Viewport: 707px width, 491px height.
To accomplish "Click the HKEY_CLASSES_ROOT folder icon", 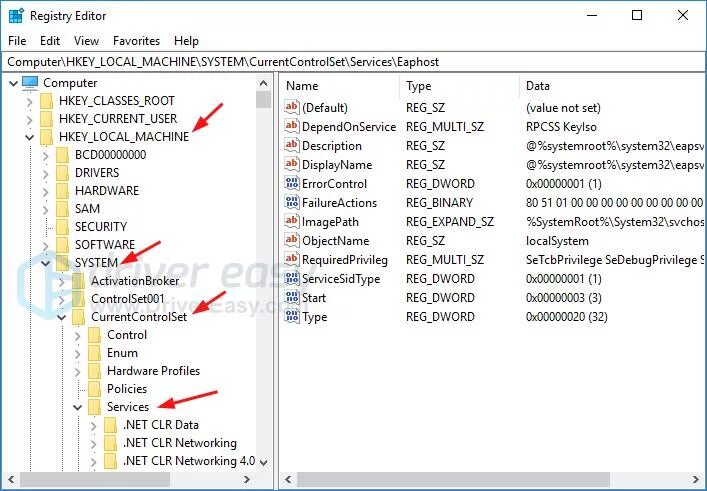I will (46, 101).
